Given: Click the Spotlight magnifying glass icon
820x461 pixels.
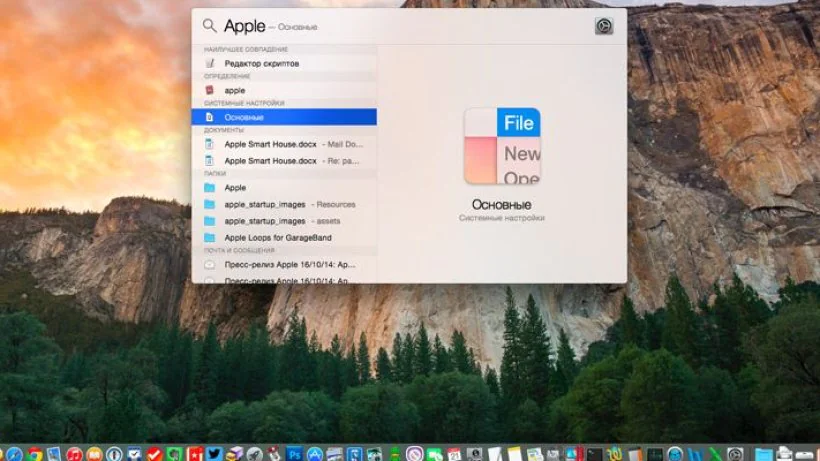Looking at the screenshot, I should 210,26.
